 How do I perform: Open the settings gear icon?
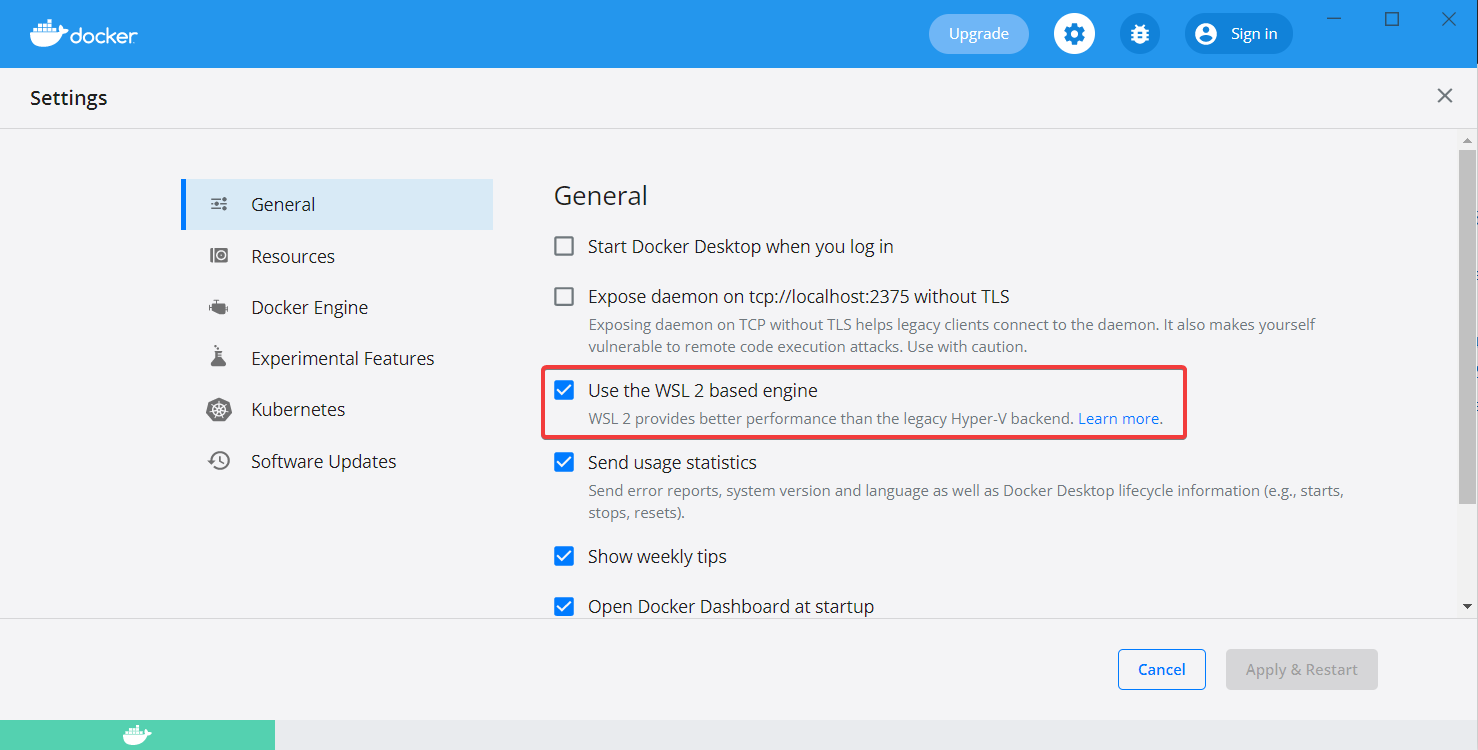[1074, 33]
